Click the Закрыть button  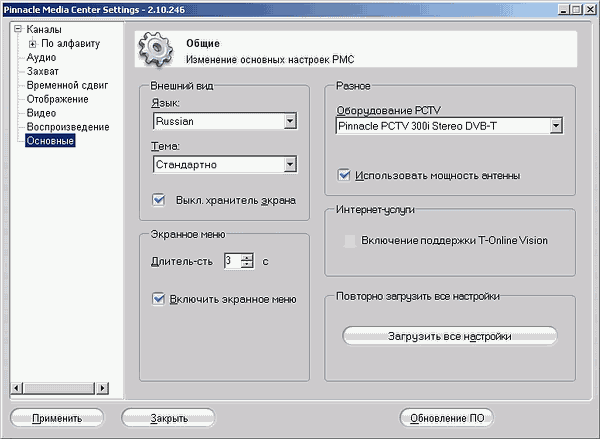pos(169,418)
